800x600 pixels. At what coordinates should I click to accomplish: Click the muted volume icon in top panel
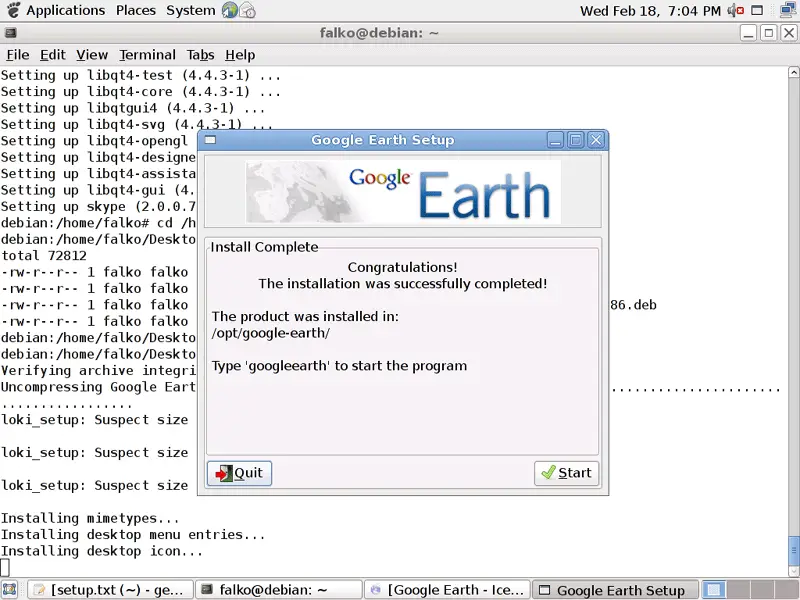(735, 10)
